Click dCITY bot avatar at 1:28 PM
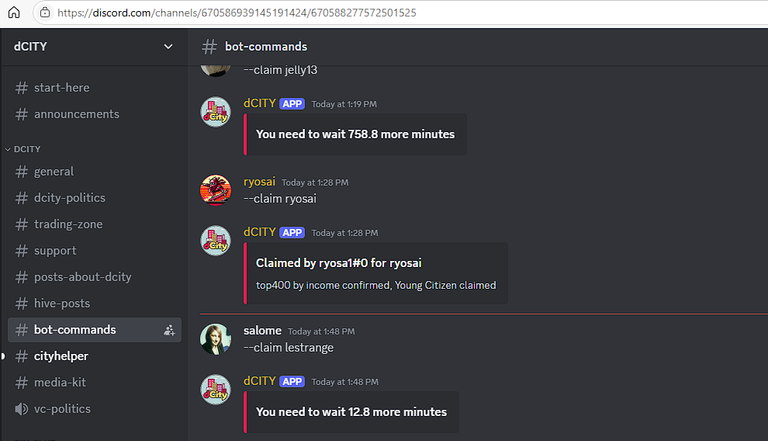 [x=216, y=241]
